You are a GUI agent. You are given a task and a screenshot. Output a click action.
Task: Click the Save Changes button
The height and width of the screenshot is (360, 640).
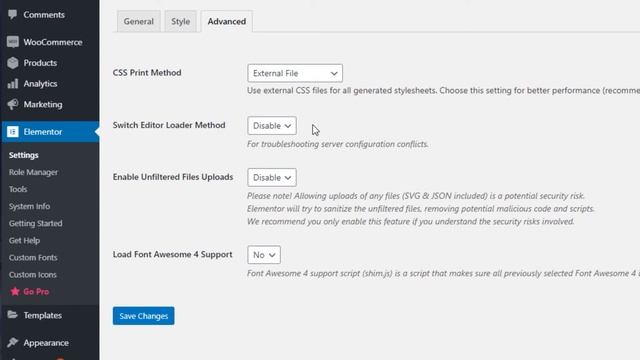point(144,316)
